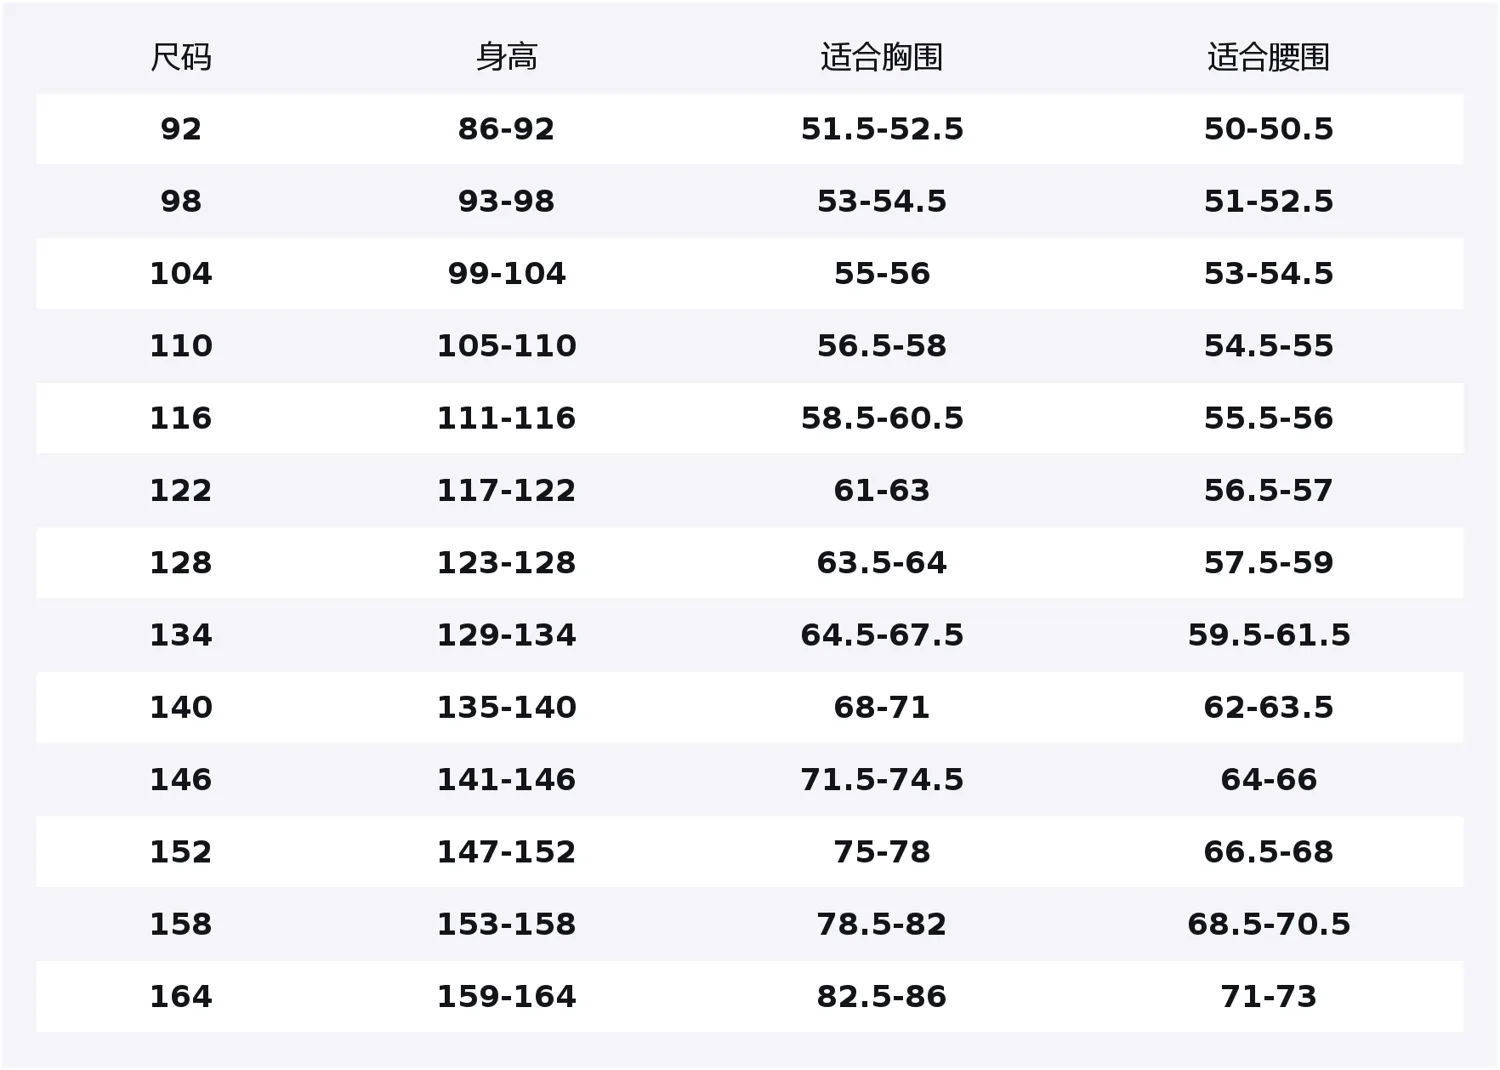The width and height of the screenshot is (1500, 1070).
Task: Click chest value 68-71
Action: 881,708
